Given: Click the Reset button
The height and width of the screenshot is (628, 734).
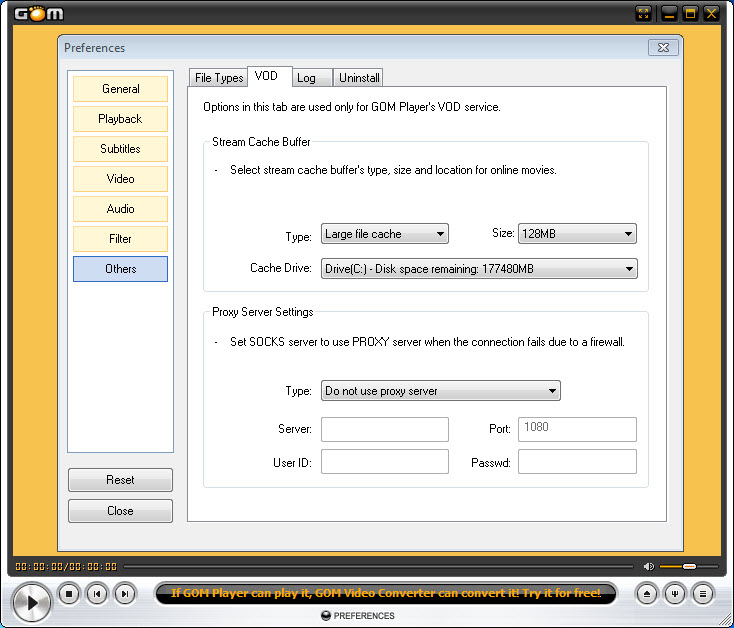Looking at the screenshot, I should [120, 480].
